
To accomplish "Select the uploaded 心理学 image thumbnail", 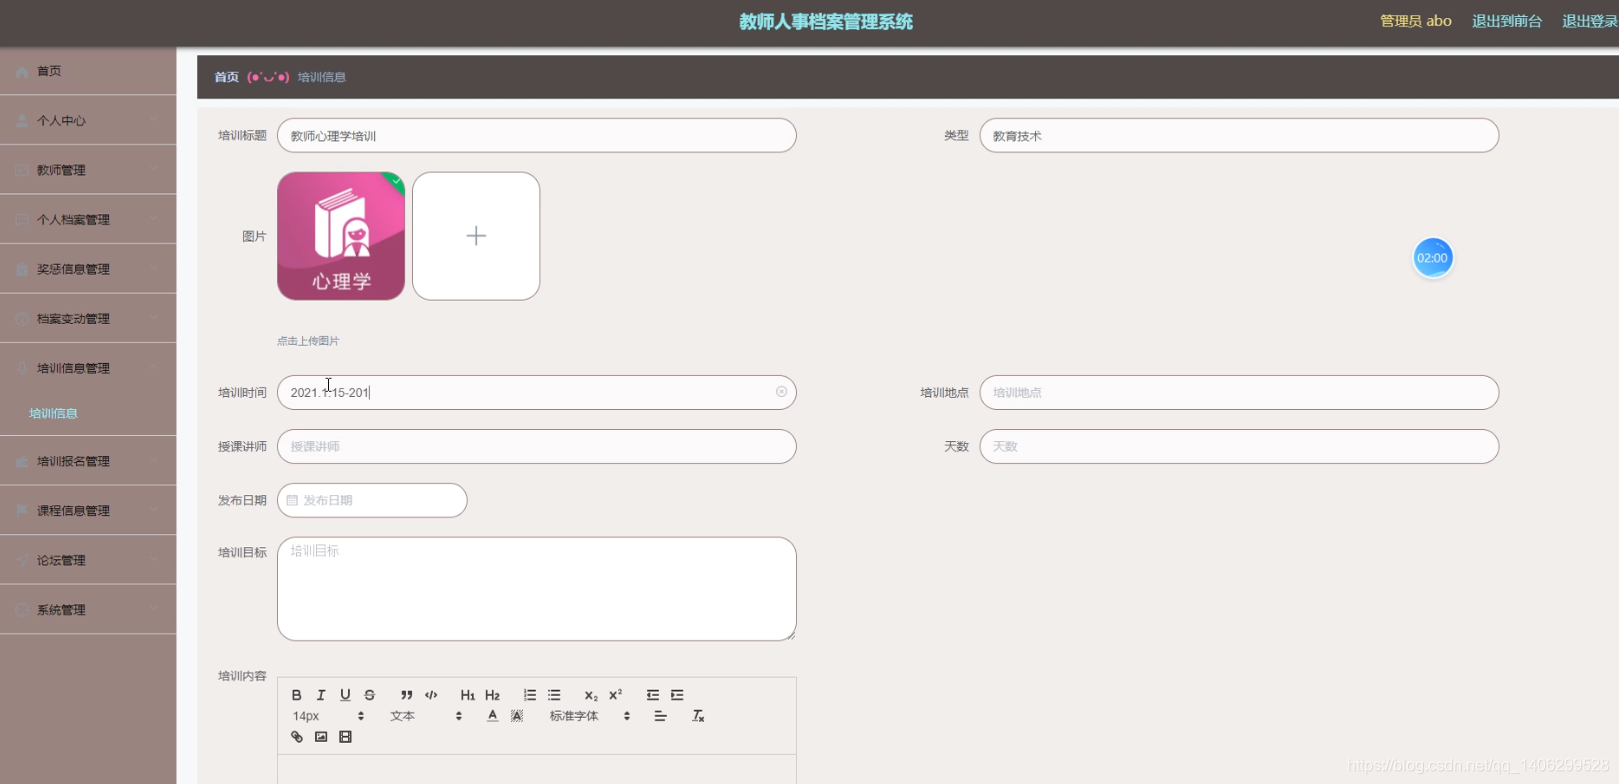I will point(341,236).
